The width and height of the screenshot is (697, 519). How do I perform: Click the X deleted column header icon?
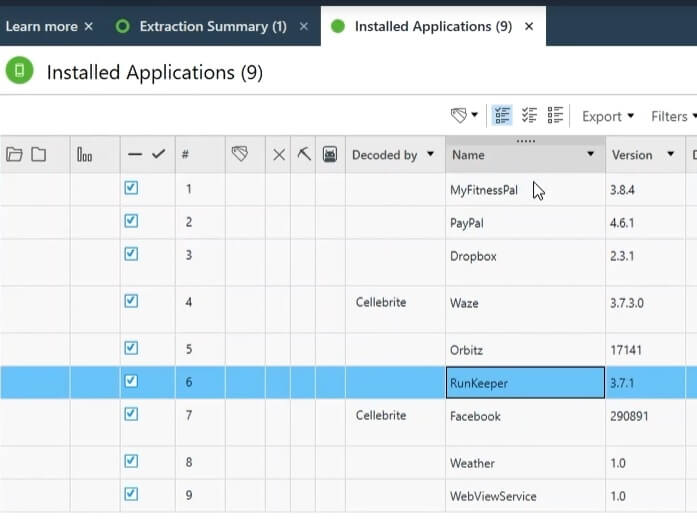tap(279, 155)
